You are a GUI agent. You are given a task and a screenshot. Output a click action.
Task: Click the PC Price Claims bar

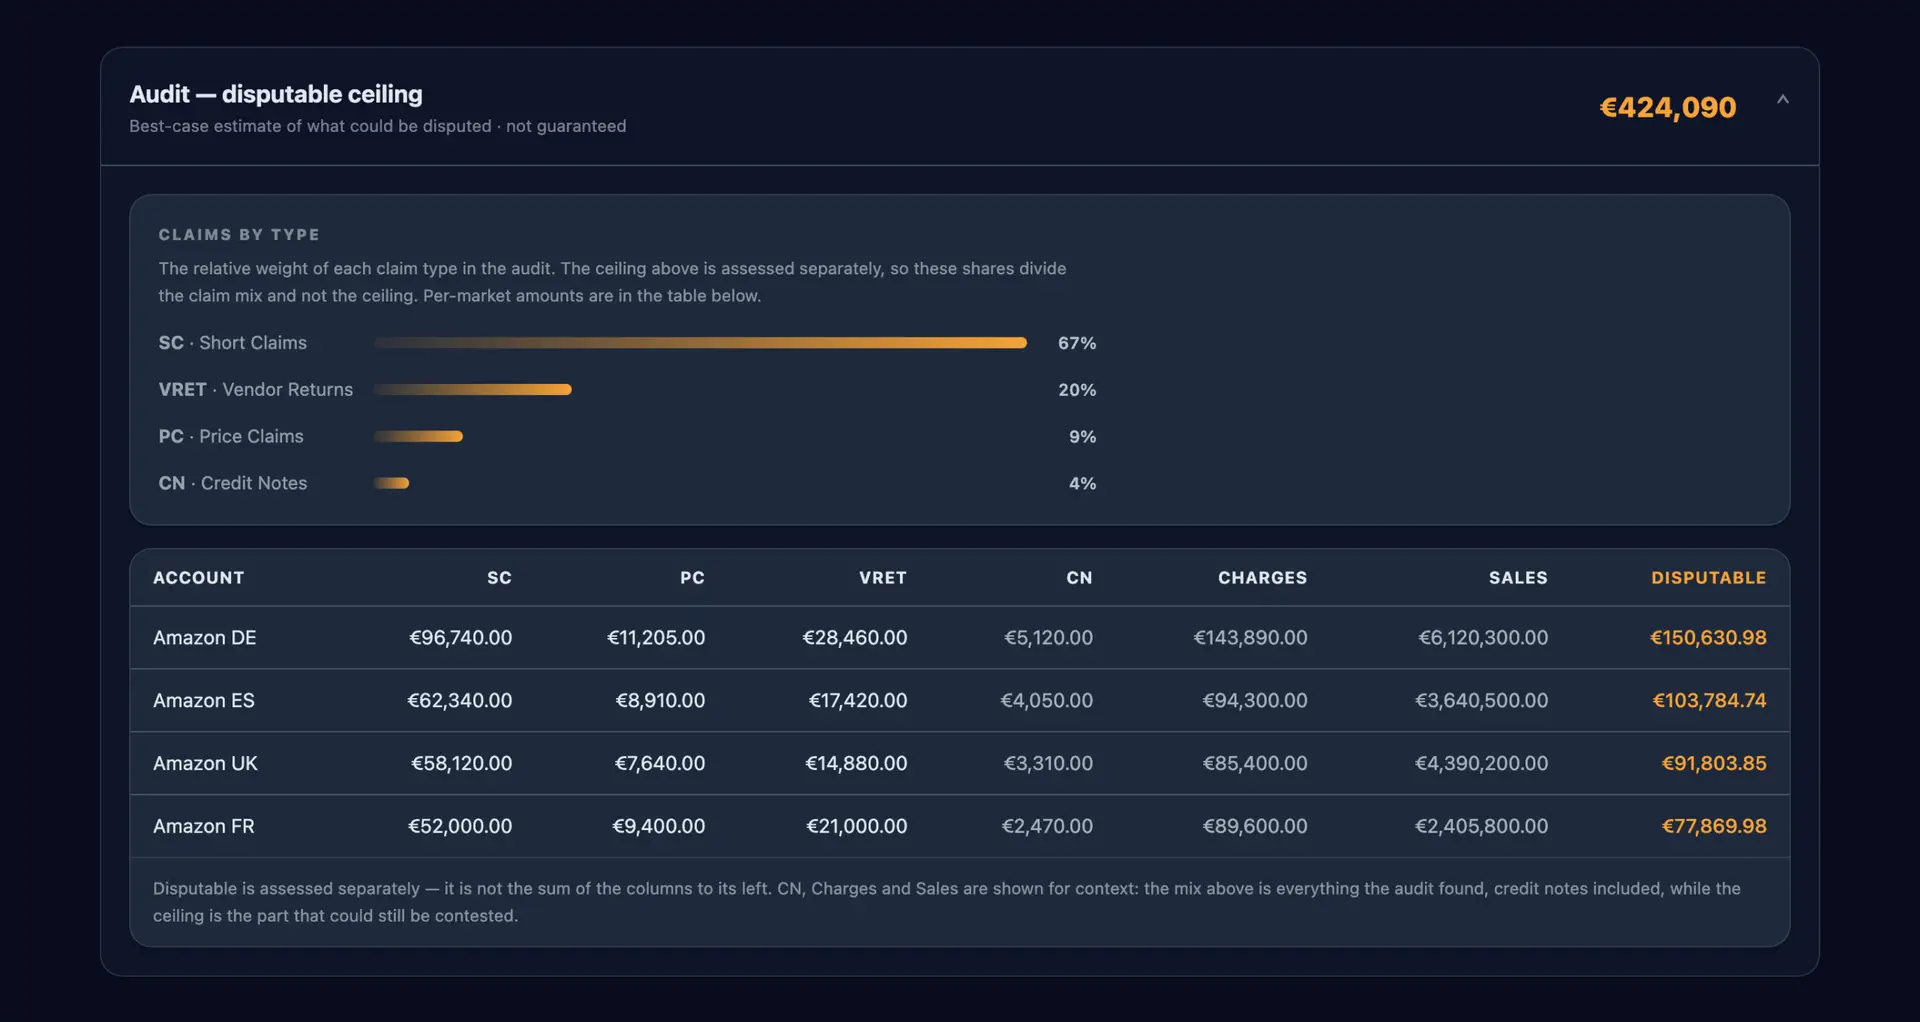[418, 436]
